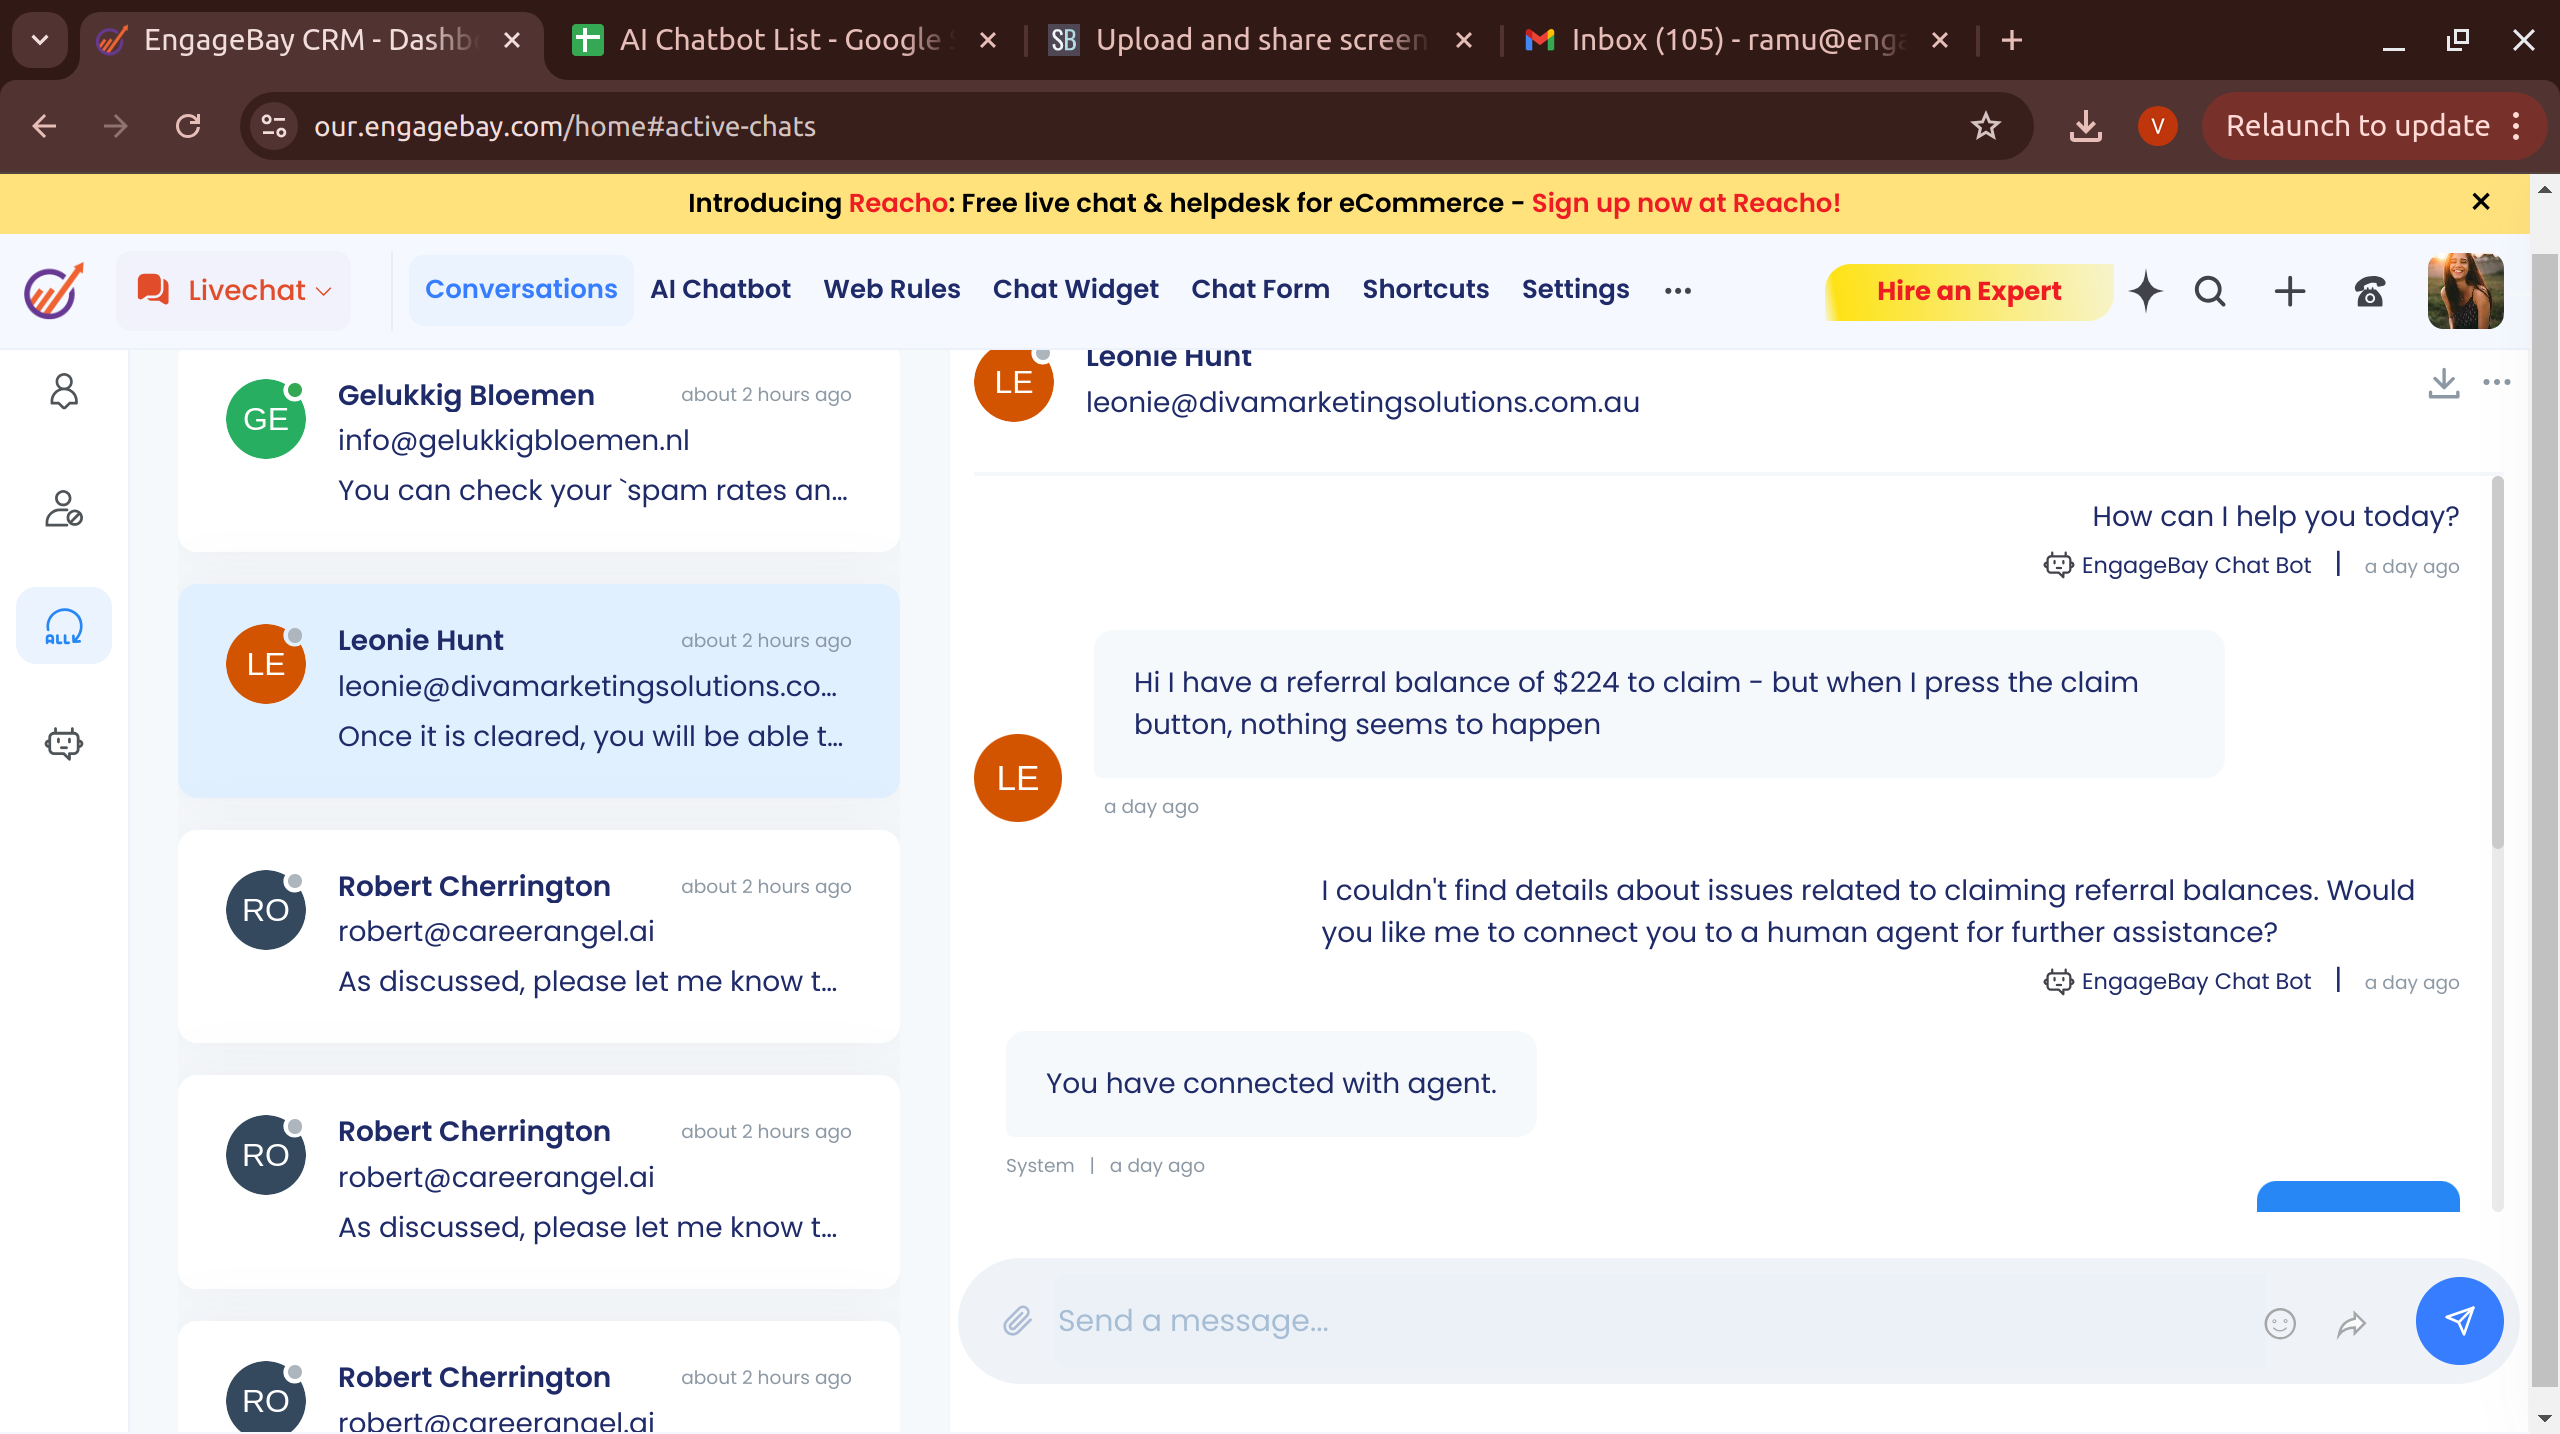Open Gelukkig Bloemen conversation
This screenshot has width=2560, height=1434.
click(x=538, y=442)
